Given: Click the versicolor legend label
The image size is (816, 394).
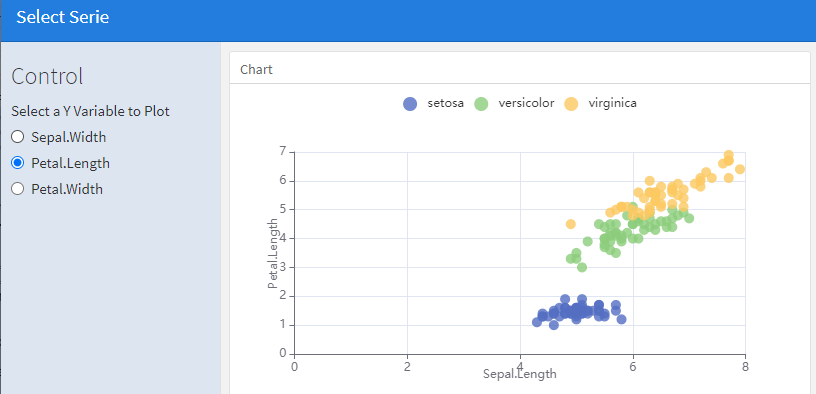Looking at the screenshot, I should coord(526,103).
